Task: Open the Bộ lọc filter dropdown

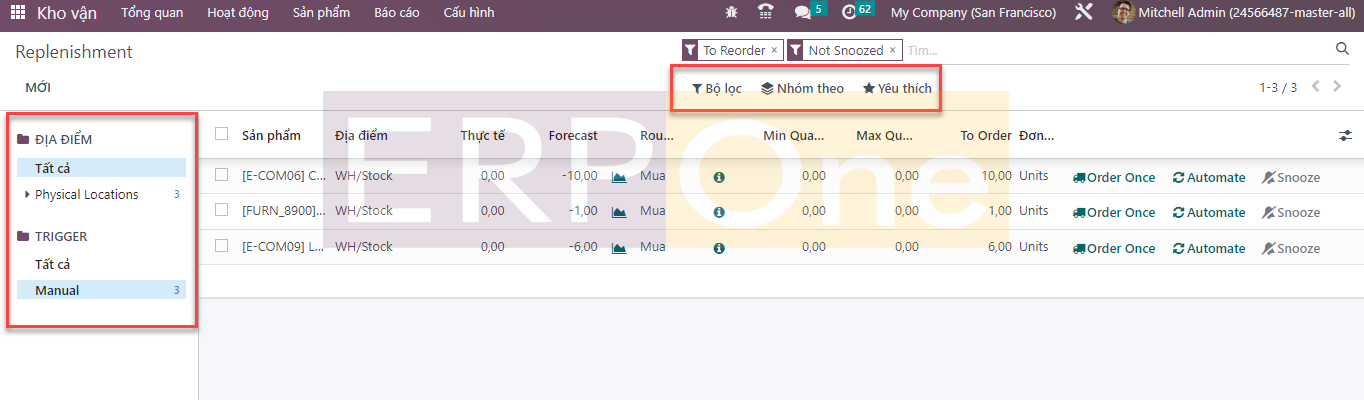Action: click(x=716, y=88)
